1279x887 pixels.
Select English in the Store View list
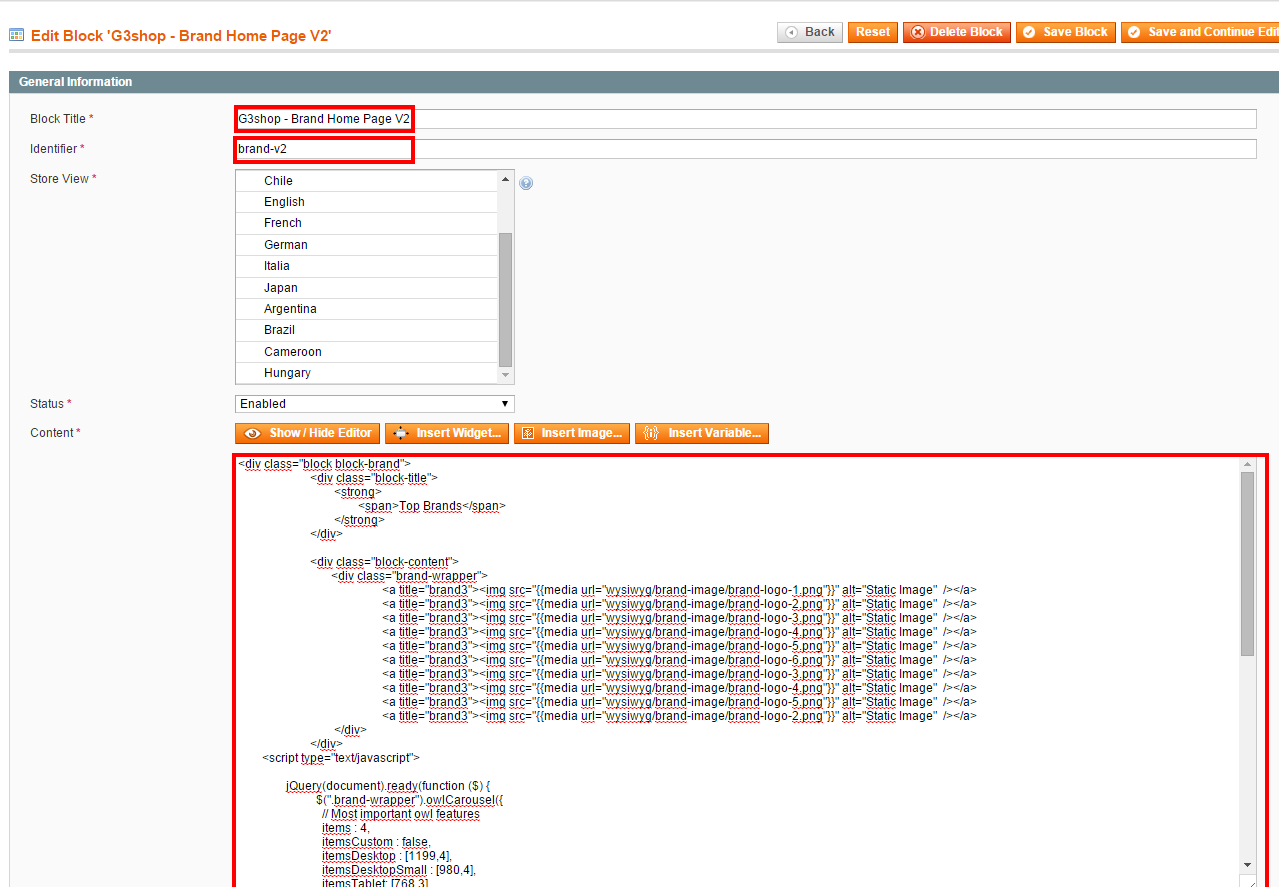pos(366,202)
